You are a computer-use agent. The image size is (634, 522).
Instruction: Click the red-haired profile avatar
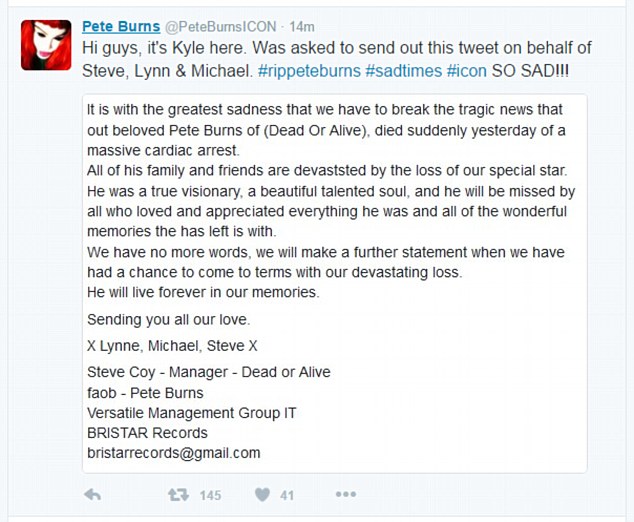(x=46, y=45)
